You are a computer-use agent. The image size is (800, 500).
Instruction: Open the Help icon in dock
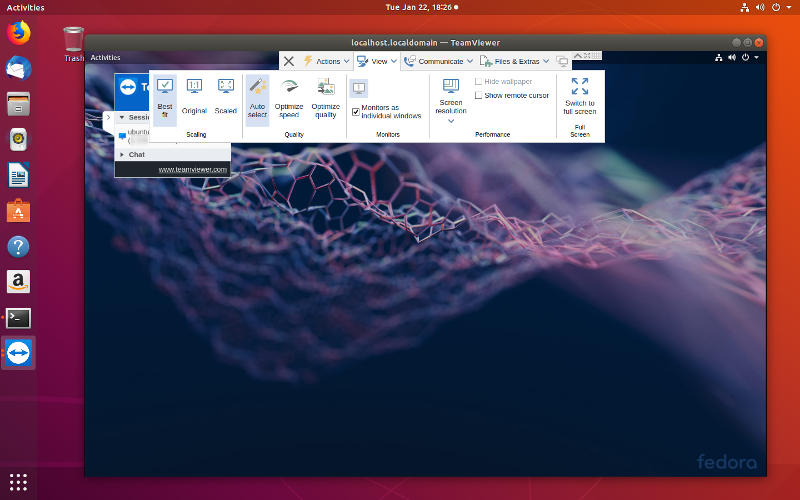pyautogui.click(x=18, y=246)
